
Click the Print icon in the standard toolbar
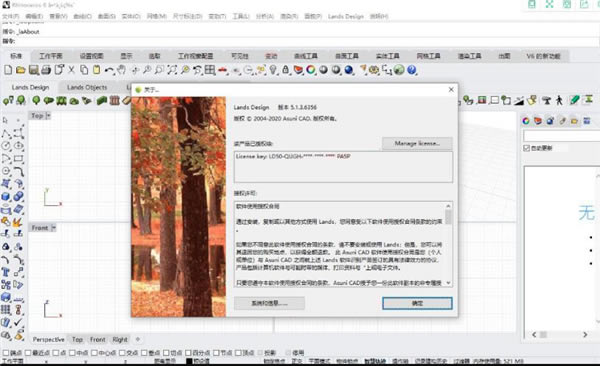pos(46,70)
